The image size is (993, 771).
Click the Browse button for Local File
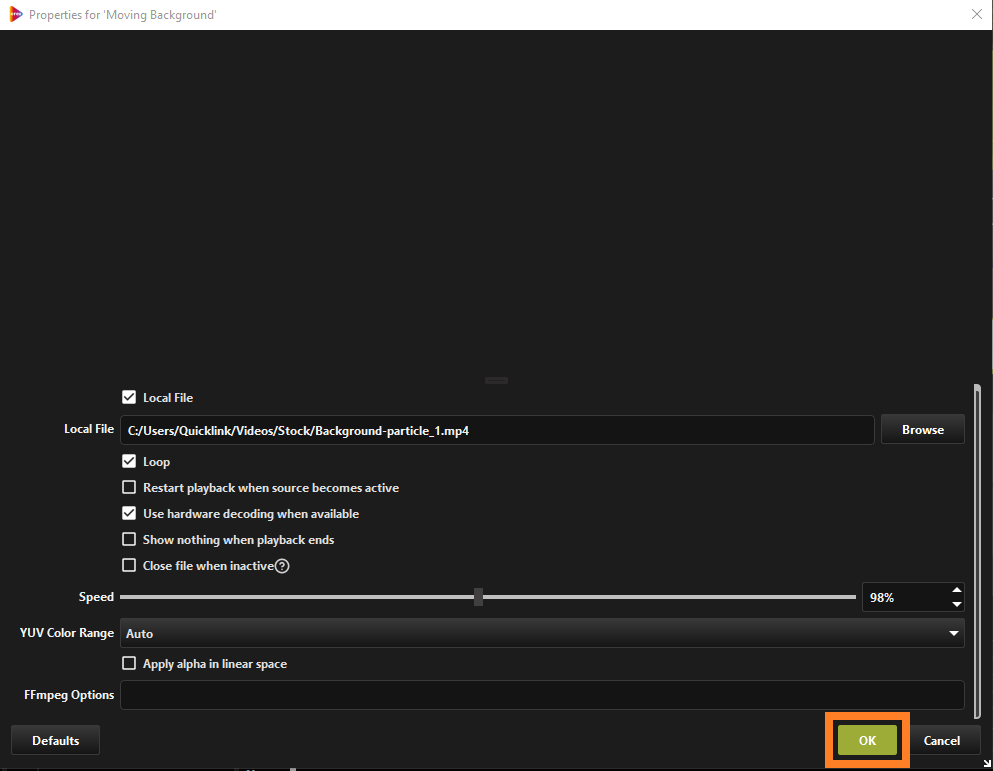coord(923,430)
